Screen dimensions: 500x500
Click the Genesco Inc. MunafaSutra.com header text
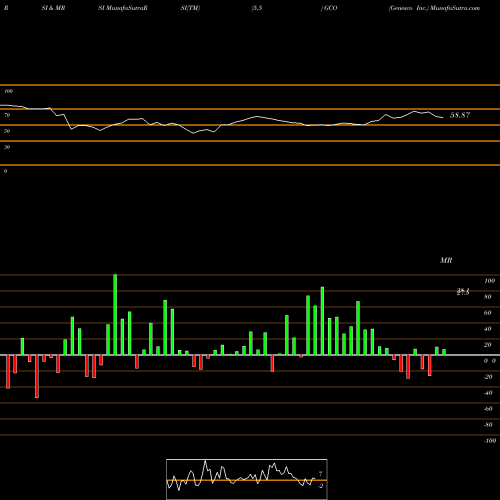(434, 8)
